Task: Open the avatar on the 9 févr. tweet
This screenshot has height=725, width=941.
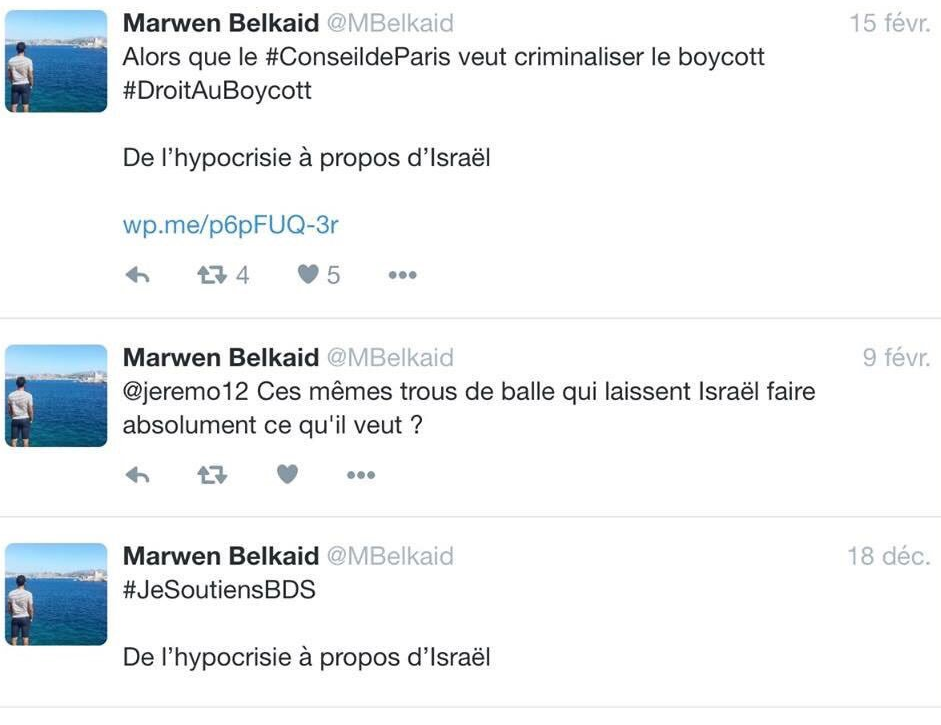Action: click(56, 397)
